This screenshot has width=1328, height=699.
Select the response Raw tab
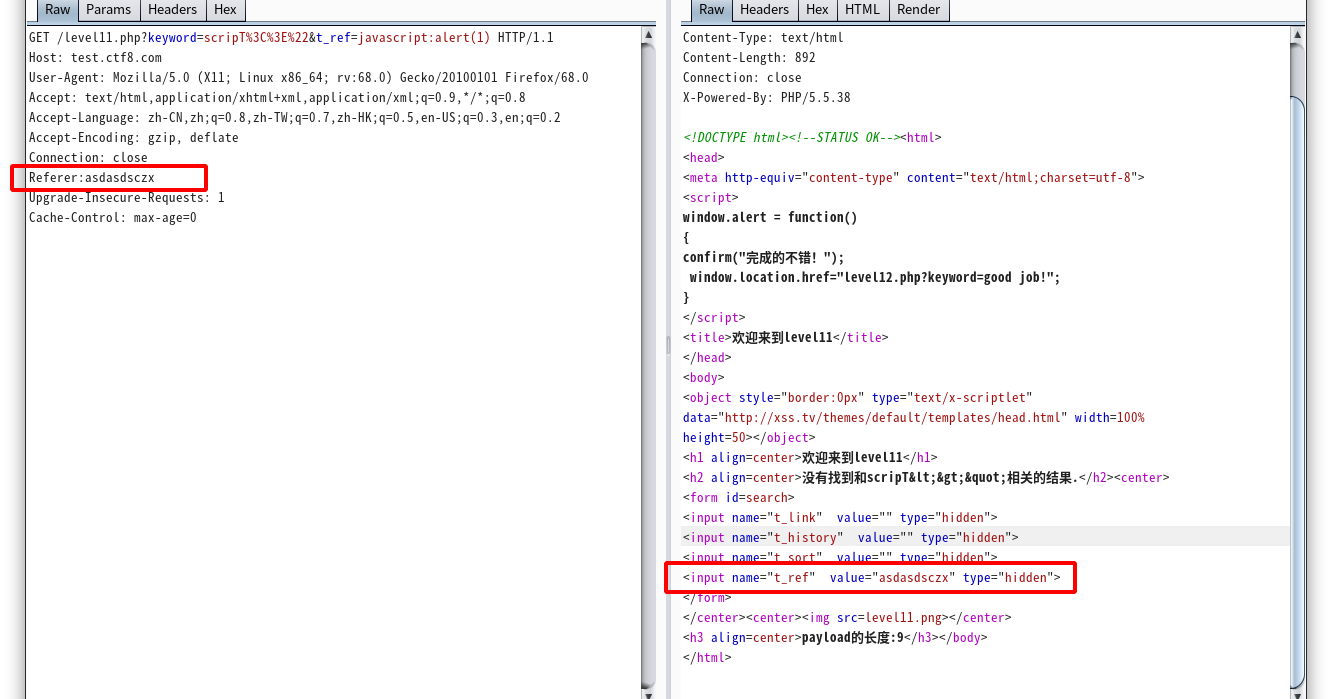click(711, 10)
